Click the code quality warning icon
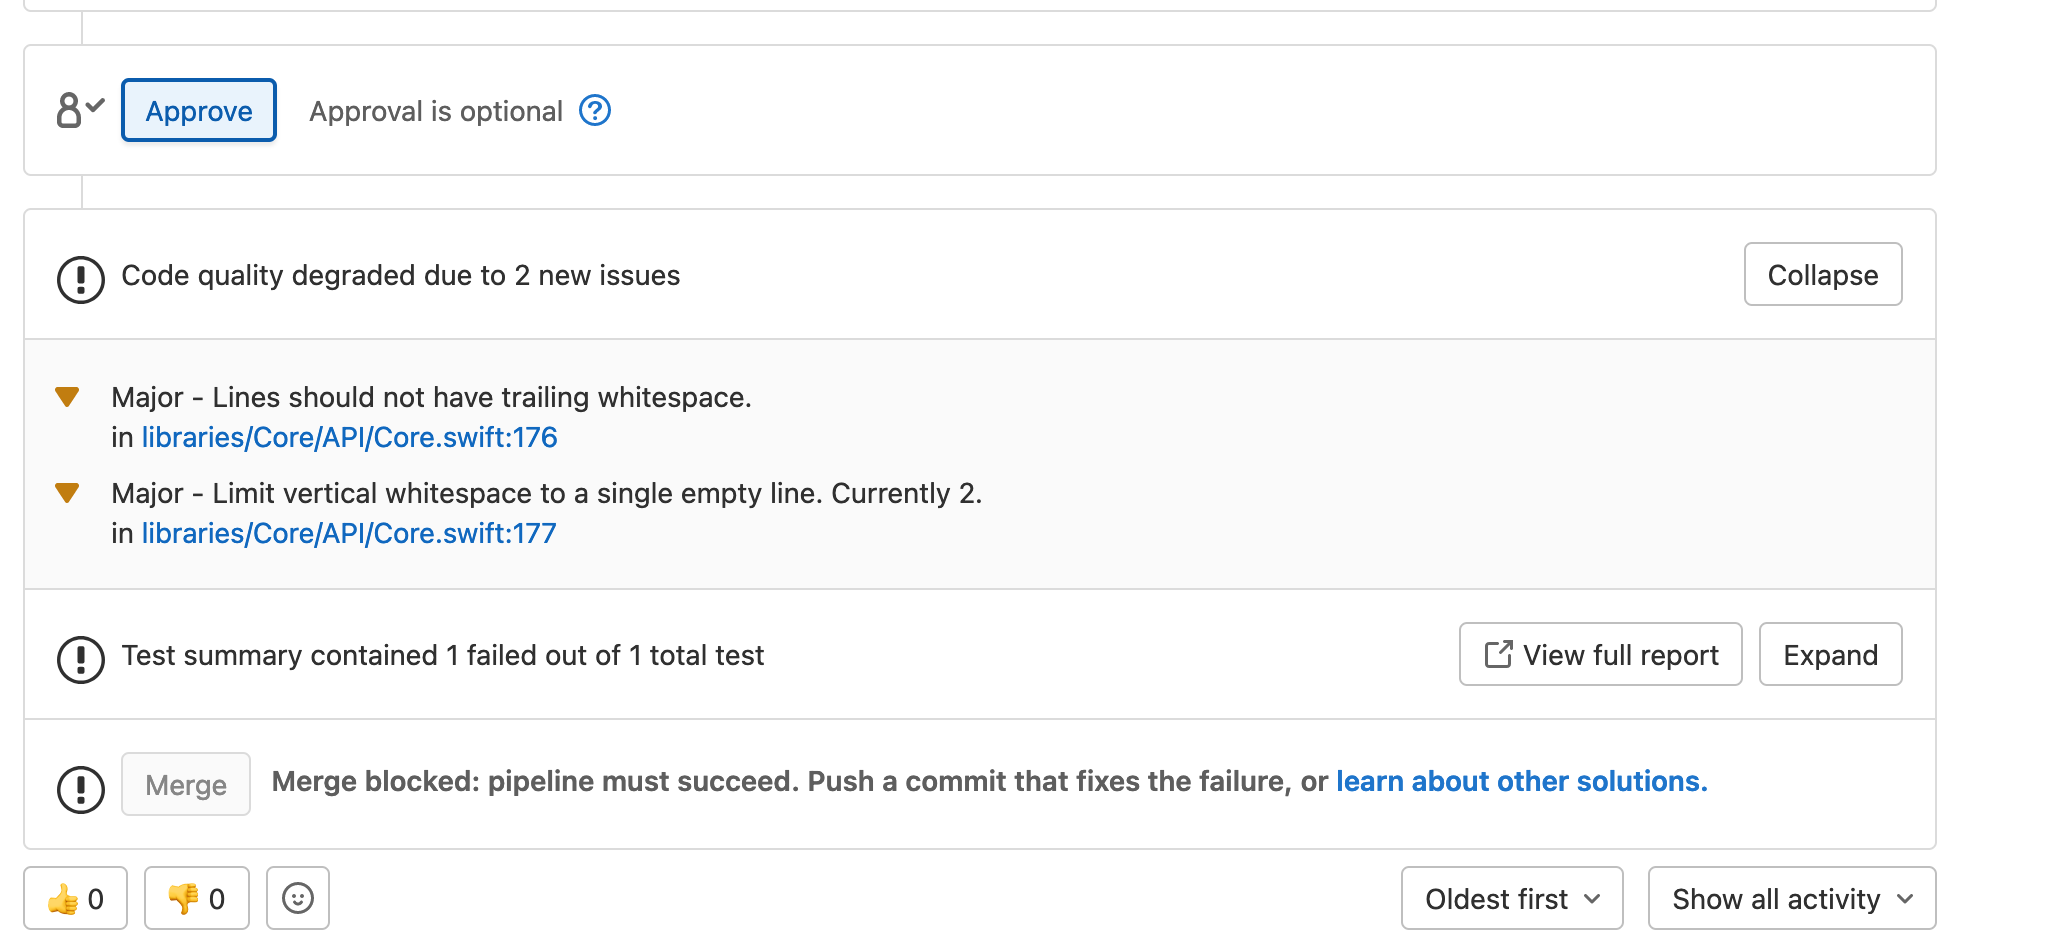The width and height of the screenshot is (2050, 942). pos(81,276)
